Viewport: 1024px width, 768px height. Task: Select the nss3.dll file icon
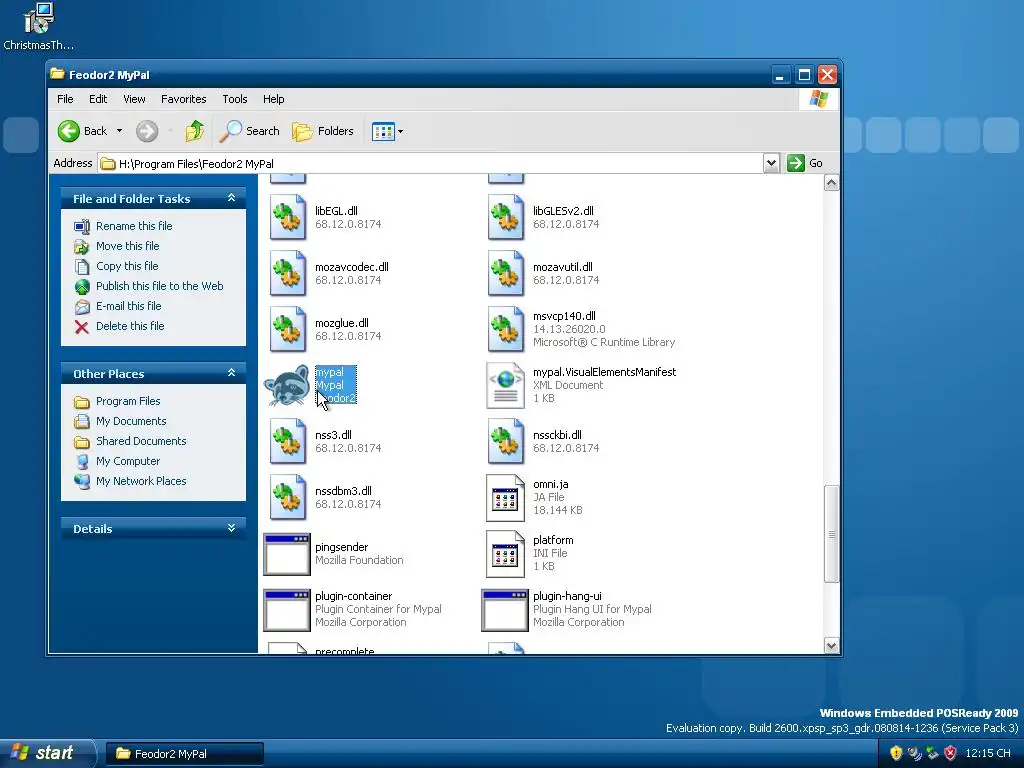pos(288,441)
